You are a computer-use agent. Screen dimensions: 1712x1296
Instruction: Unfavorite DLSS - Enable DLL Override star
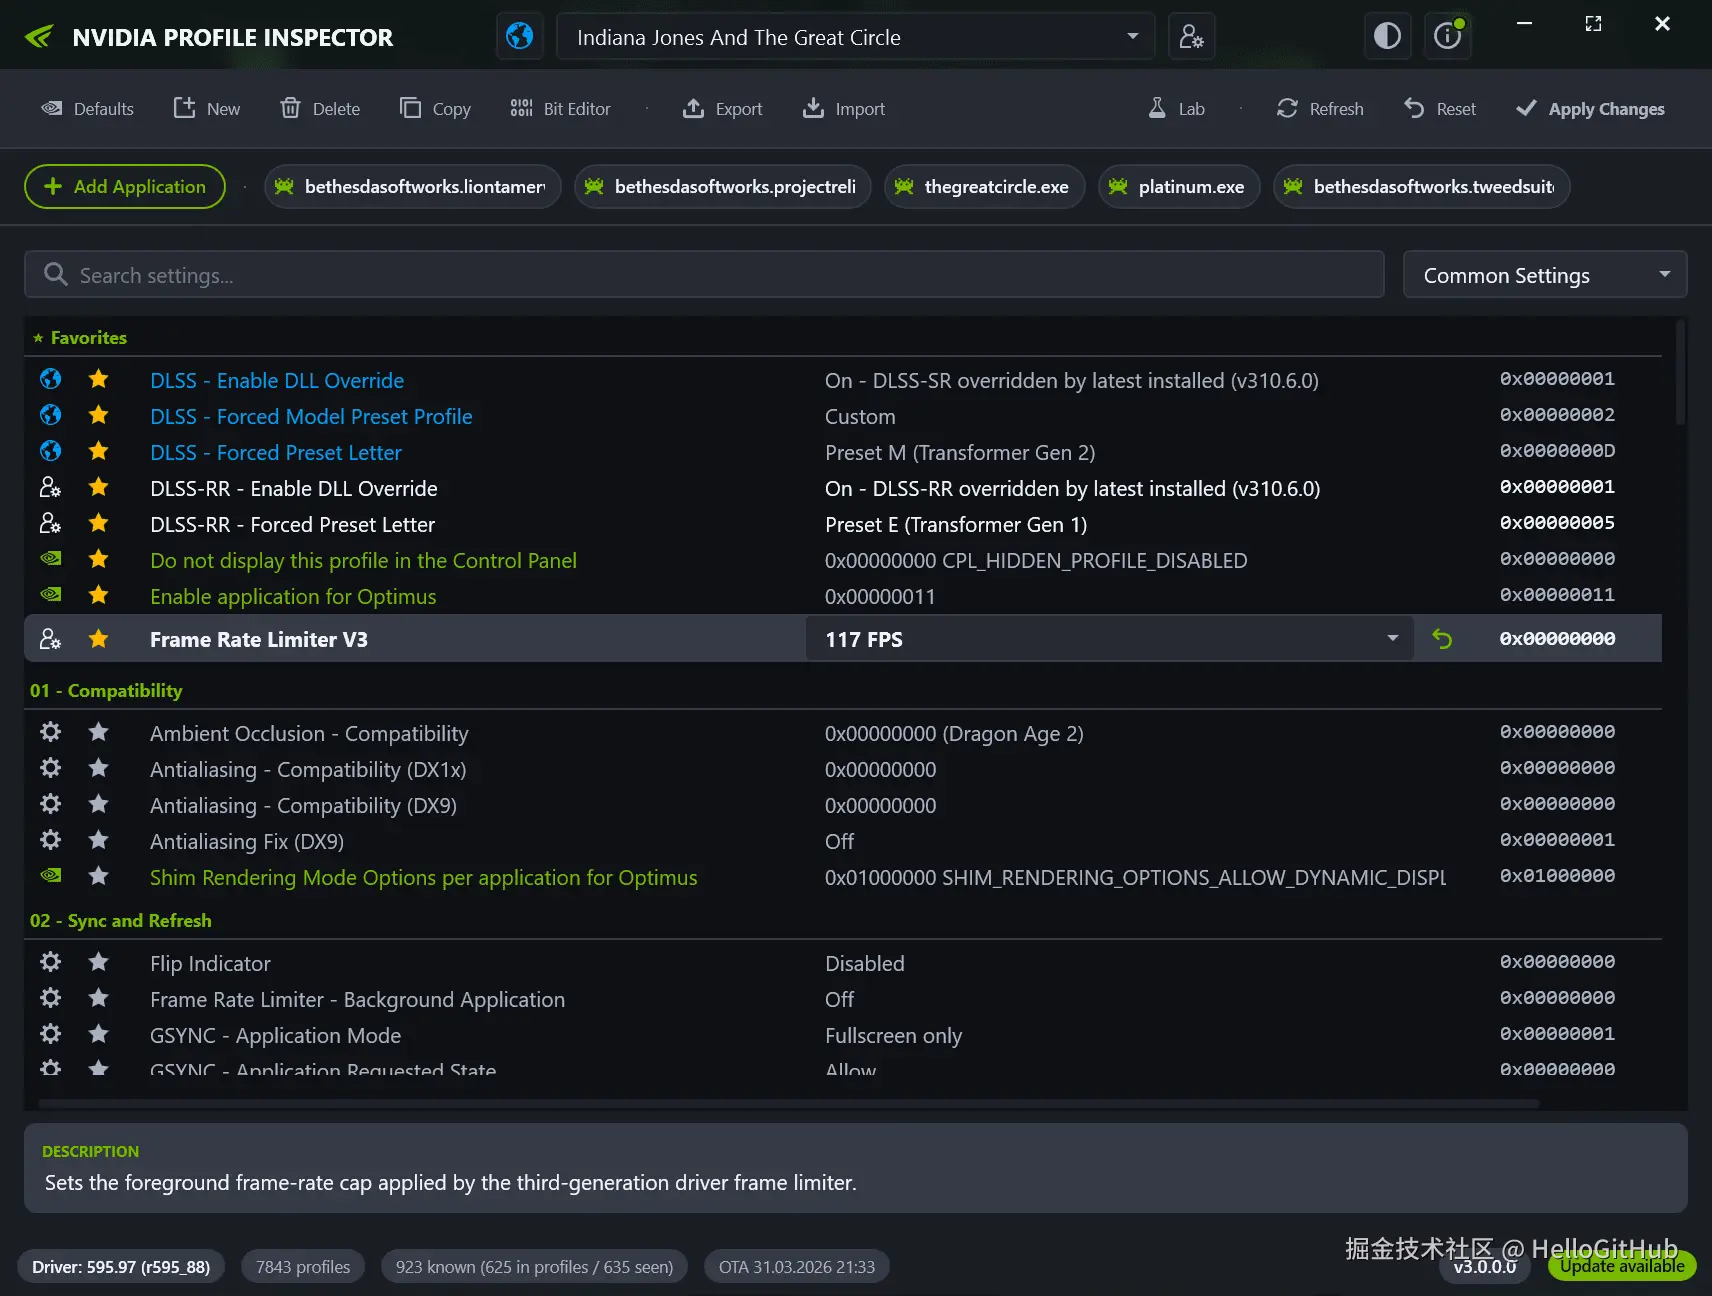[x=98, y=379]
